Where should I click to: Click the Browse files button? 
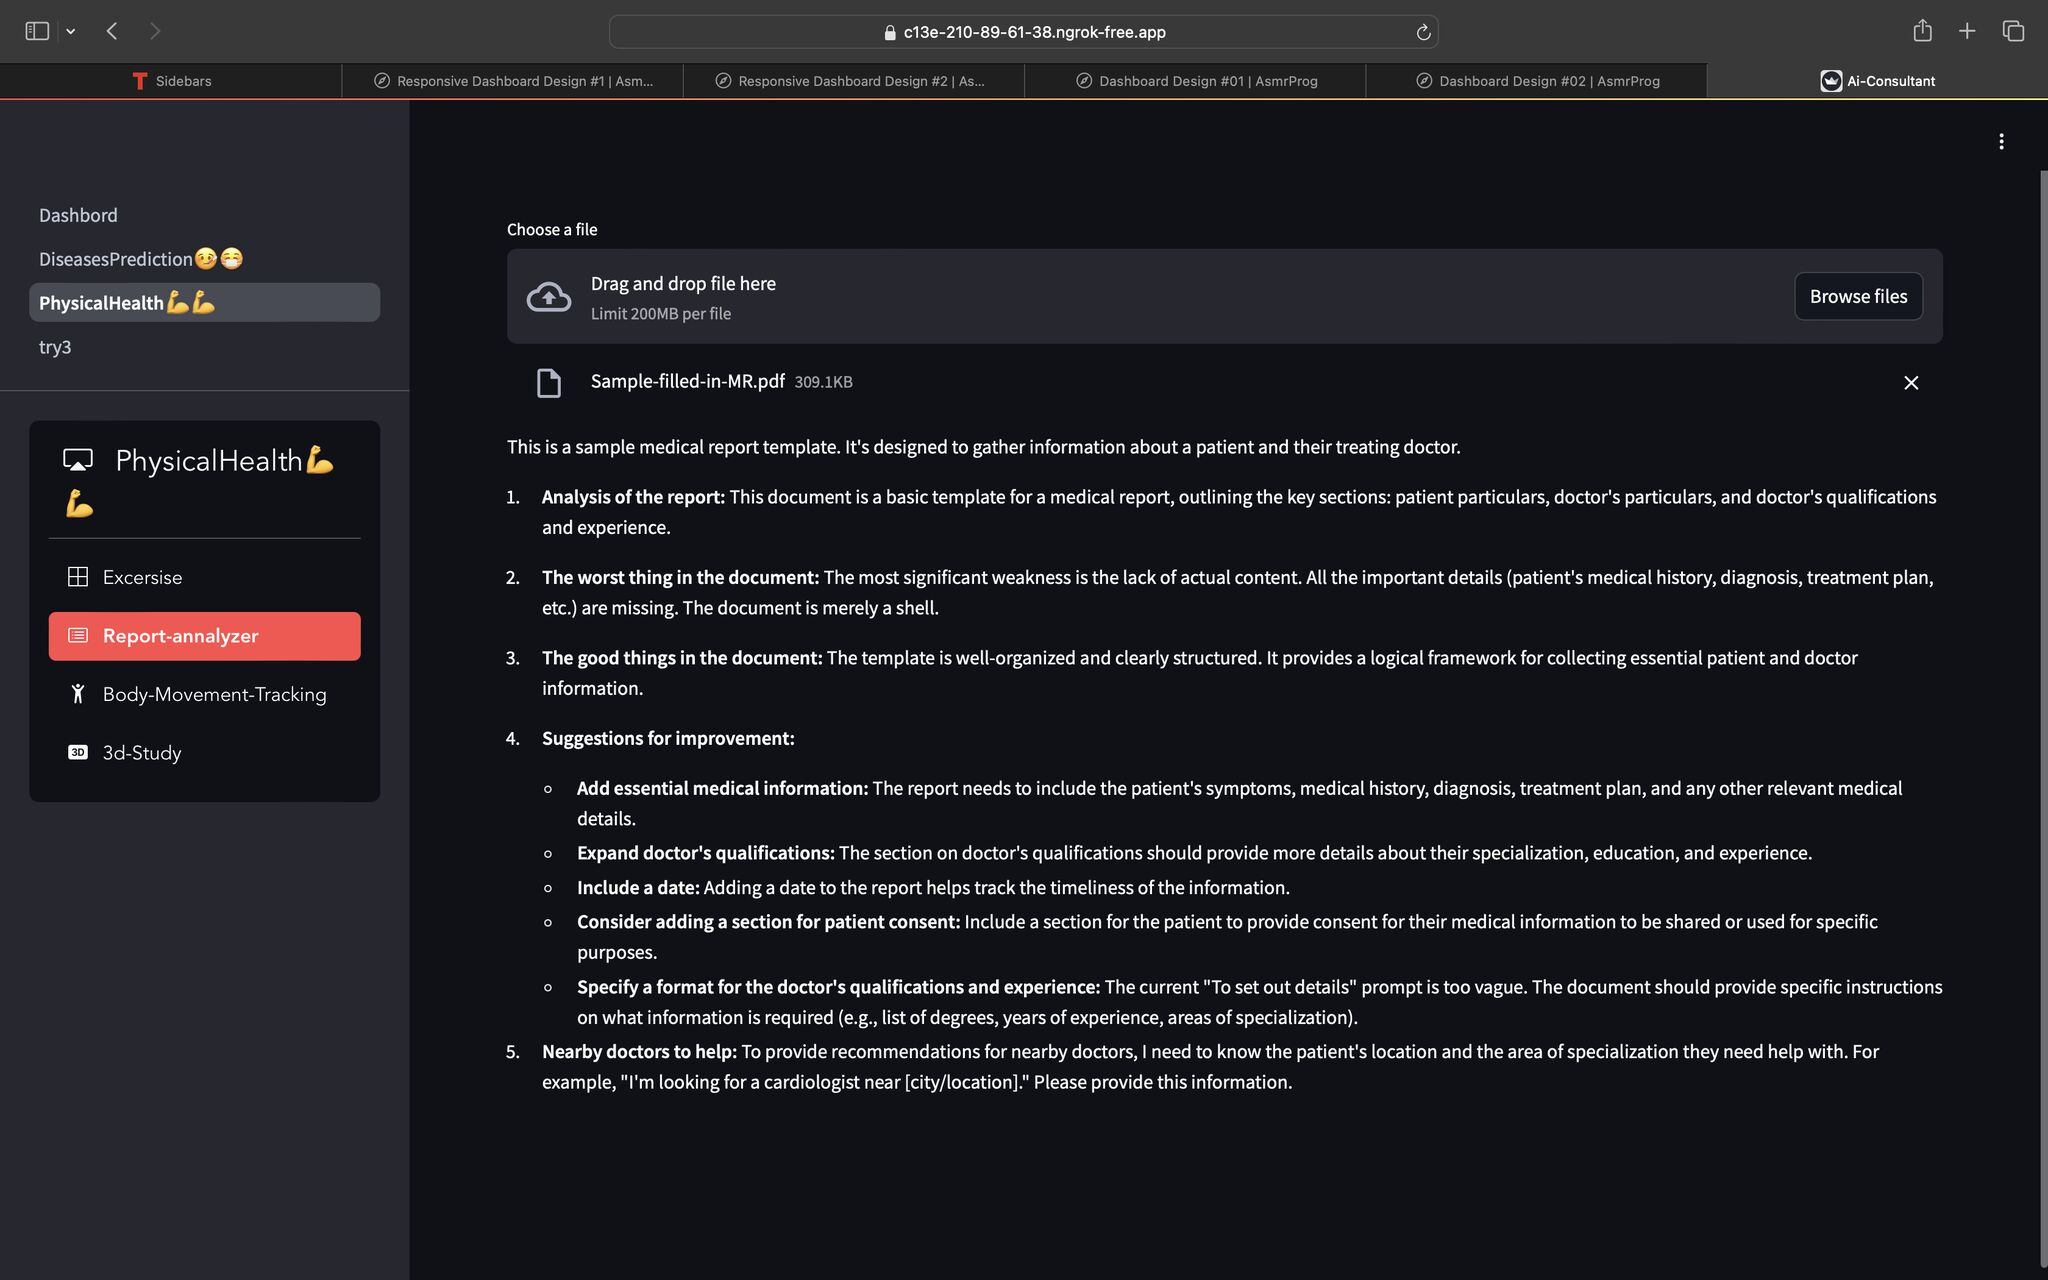pos(1858,297)
